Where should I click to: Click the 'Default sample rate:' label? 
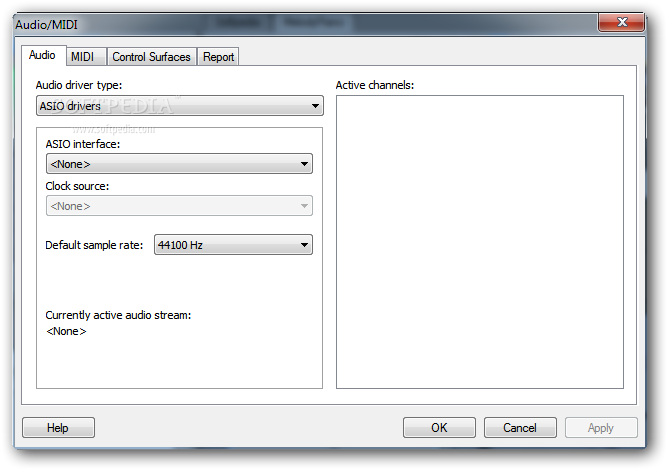click(94, 245)
